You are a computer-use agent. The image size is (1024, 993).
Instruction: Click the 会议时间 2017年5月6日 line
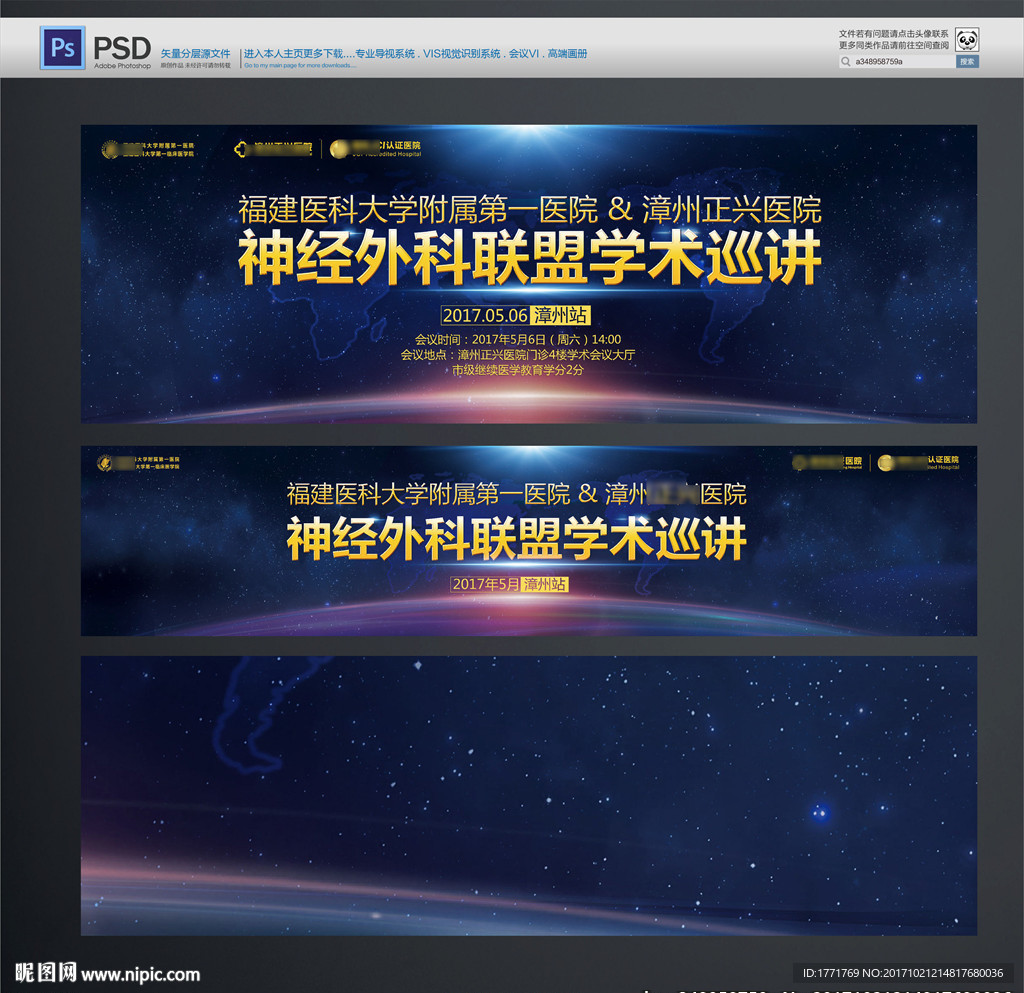pos(518,339)
